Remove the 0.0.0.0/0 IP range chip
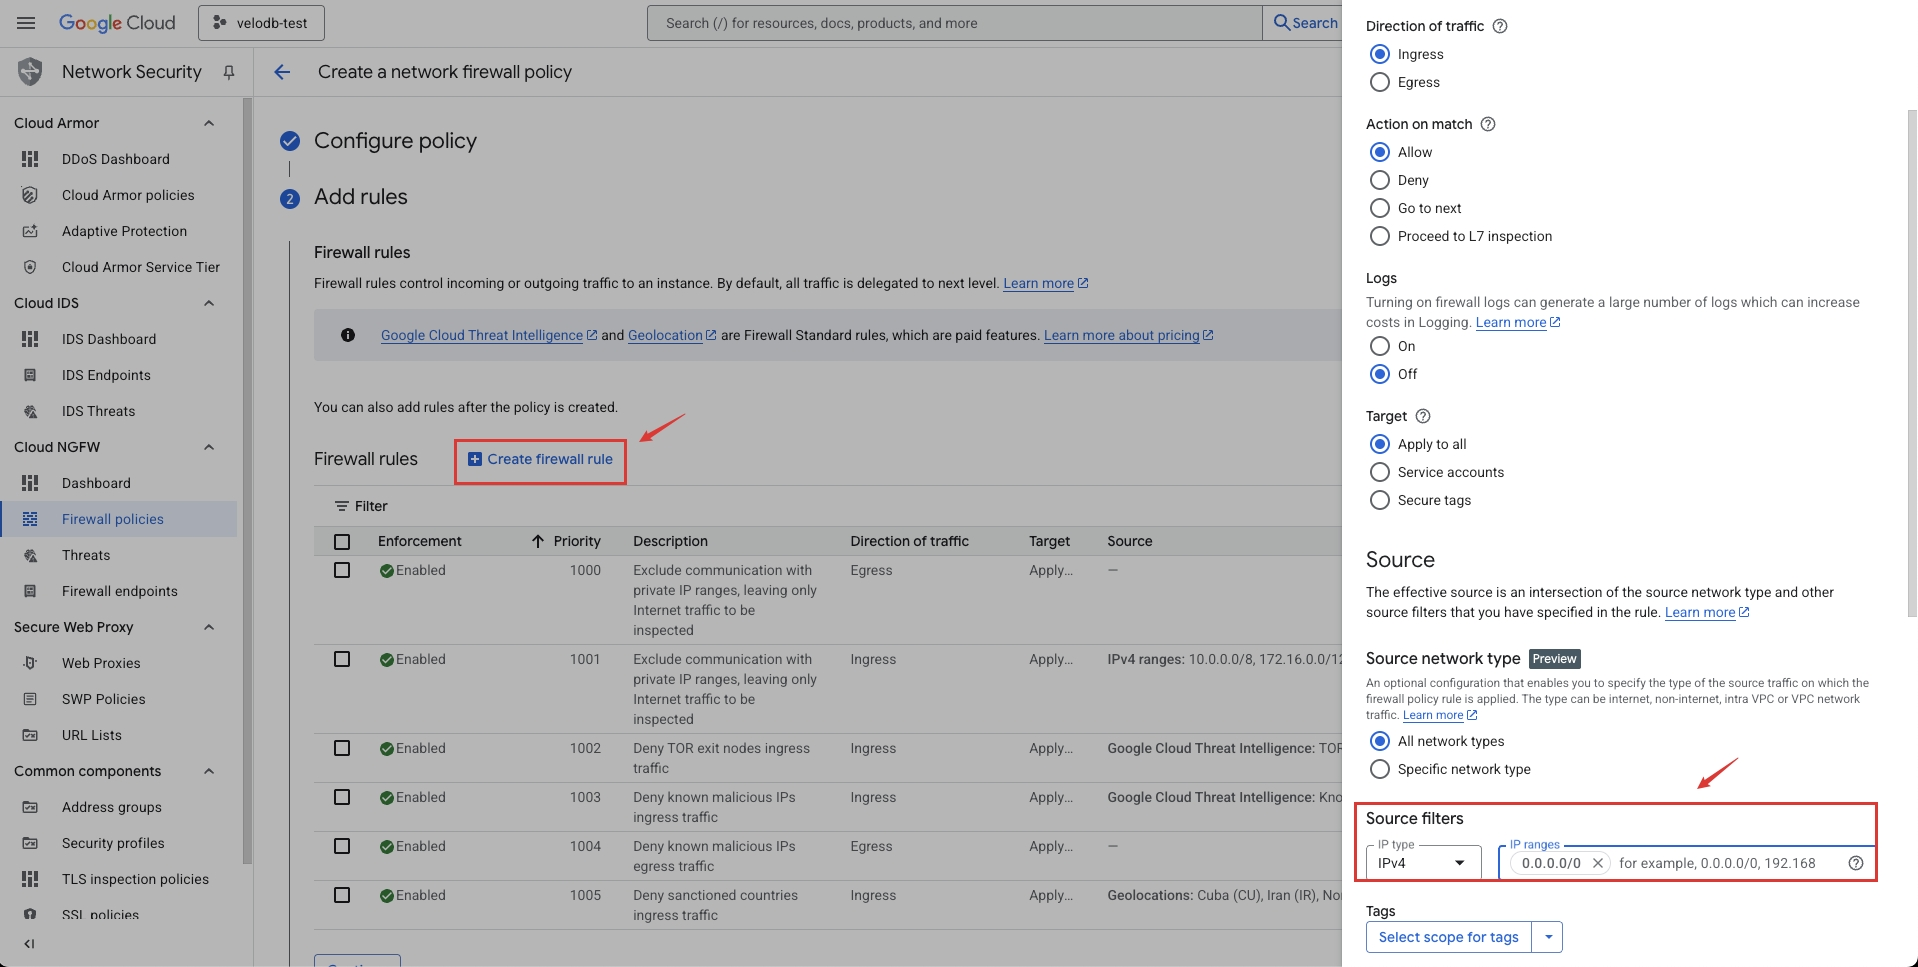This screenshot has width=1918, height=967. tap(1597, 863)
